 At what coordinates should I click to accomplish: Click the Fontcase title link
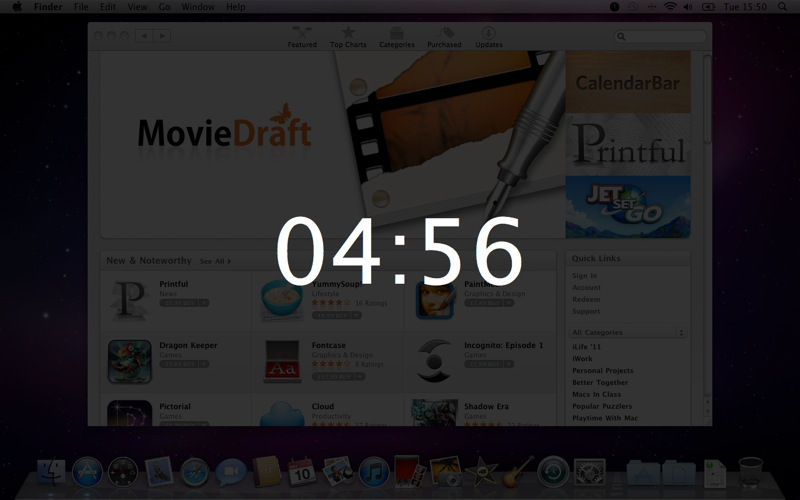(x=329, y=345)
